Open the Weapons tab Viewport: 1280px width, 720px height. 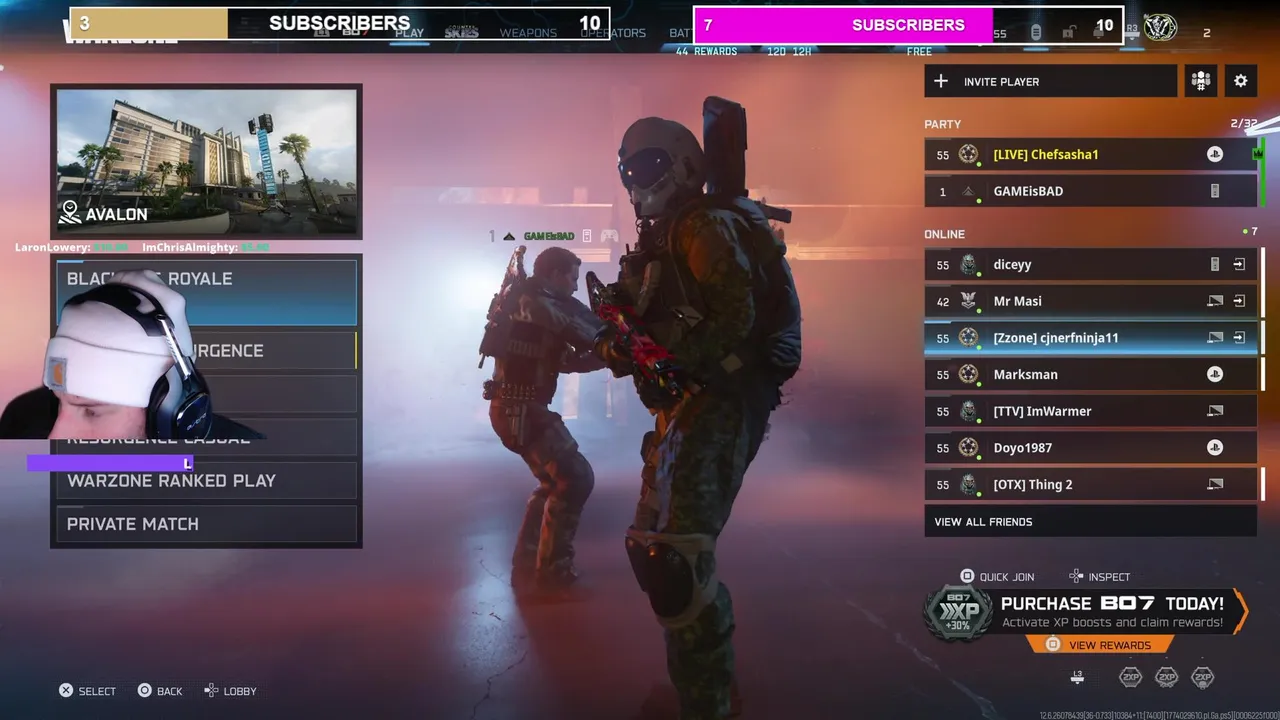[528, 33]
